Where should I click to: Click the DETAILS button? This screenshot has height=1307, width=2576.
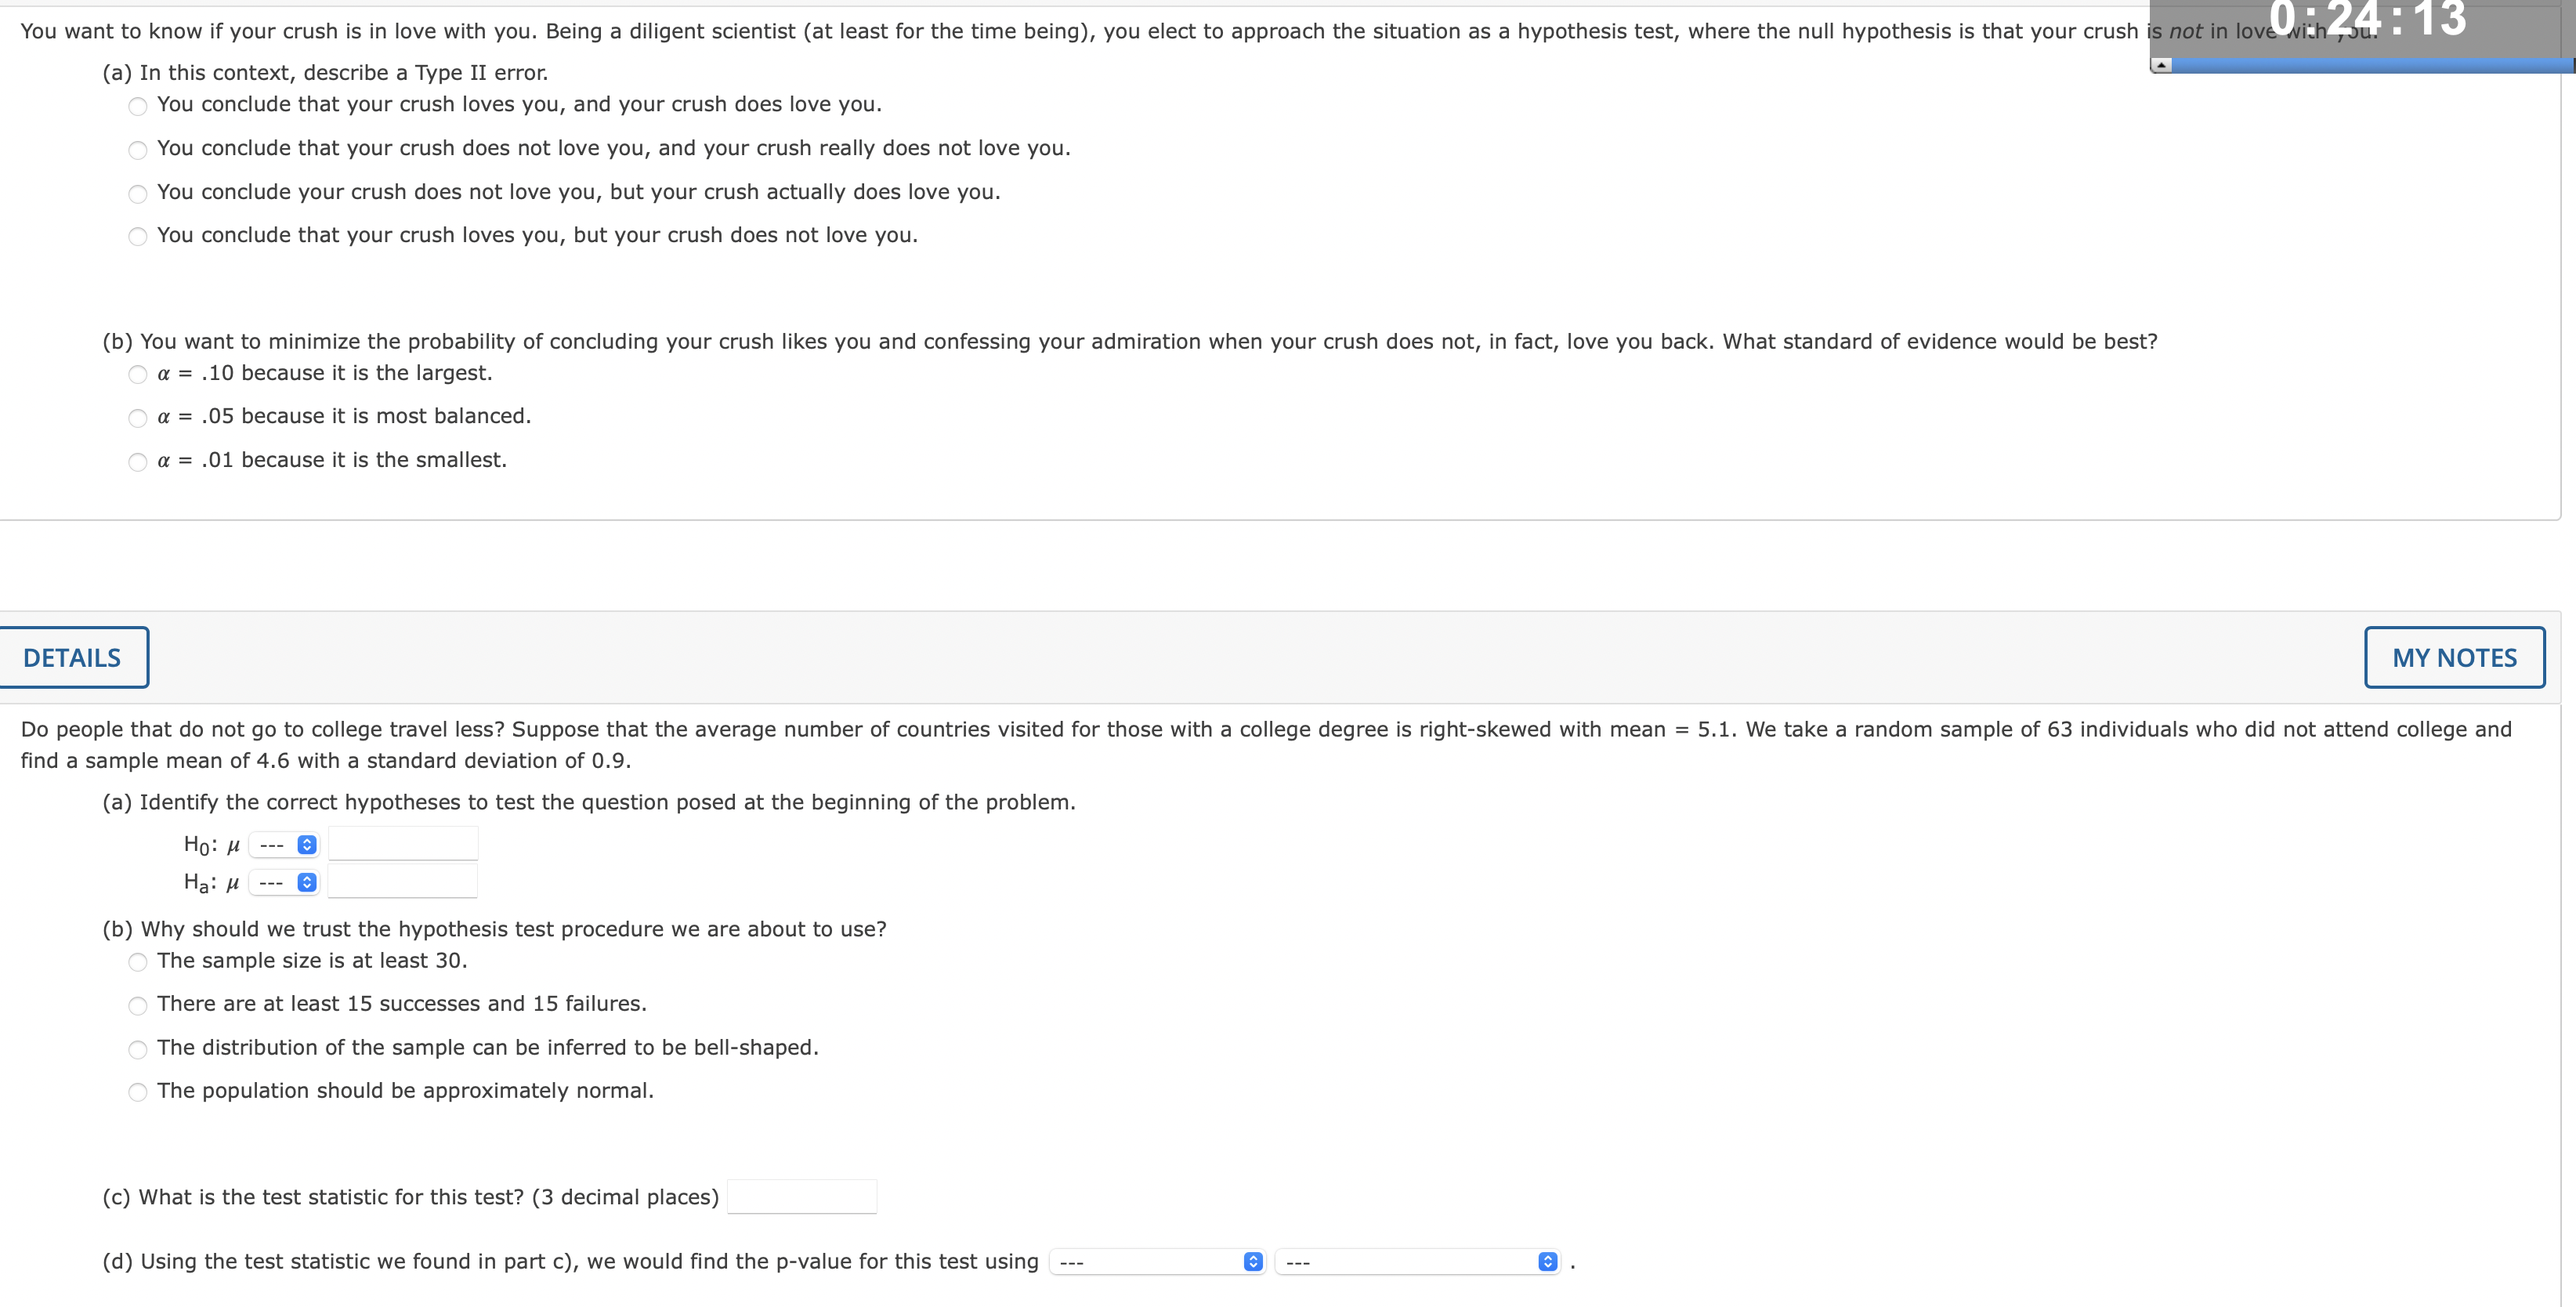(73, 657)
